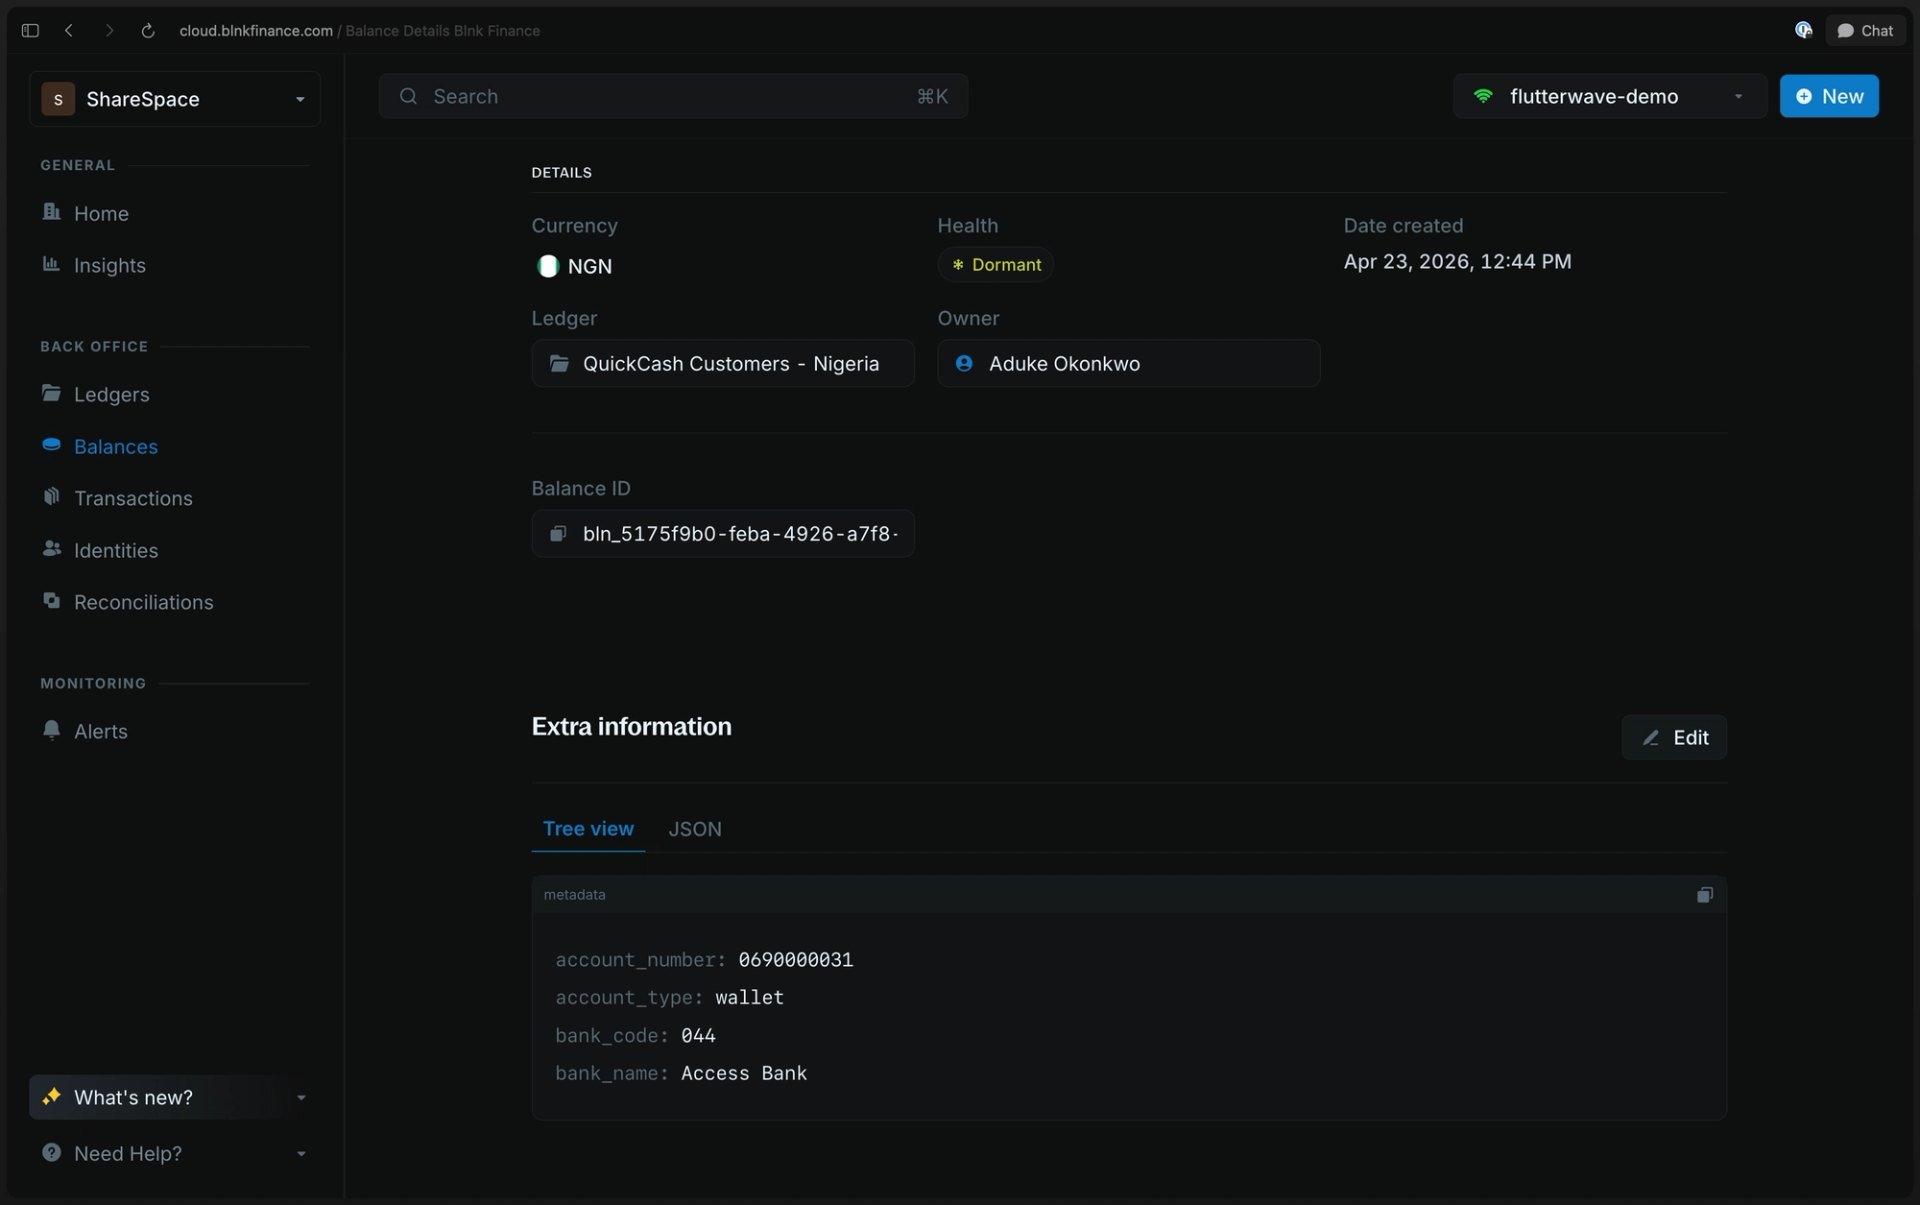The height and width of the screenshot is (1205, 1920).
Task: Click the Ledgers folder icon in the sidebar
Action: (51, 392)
